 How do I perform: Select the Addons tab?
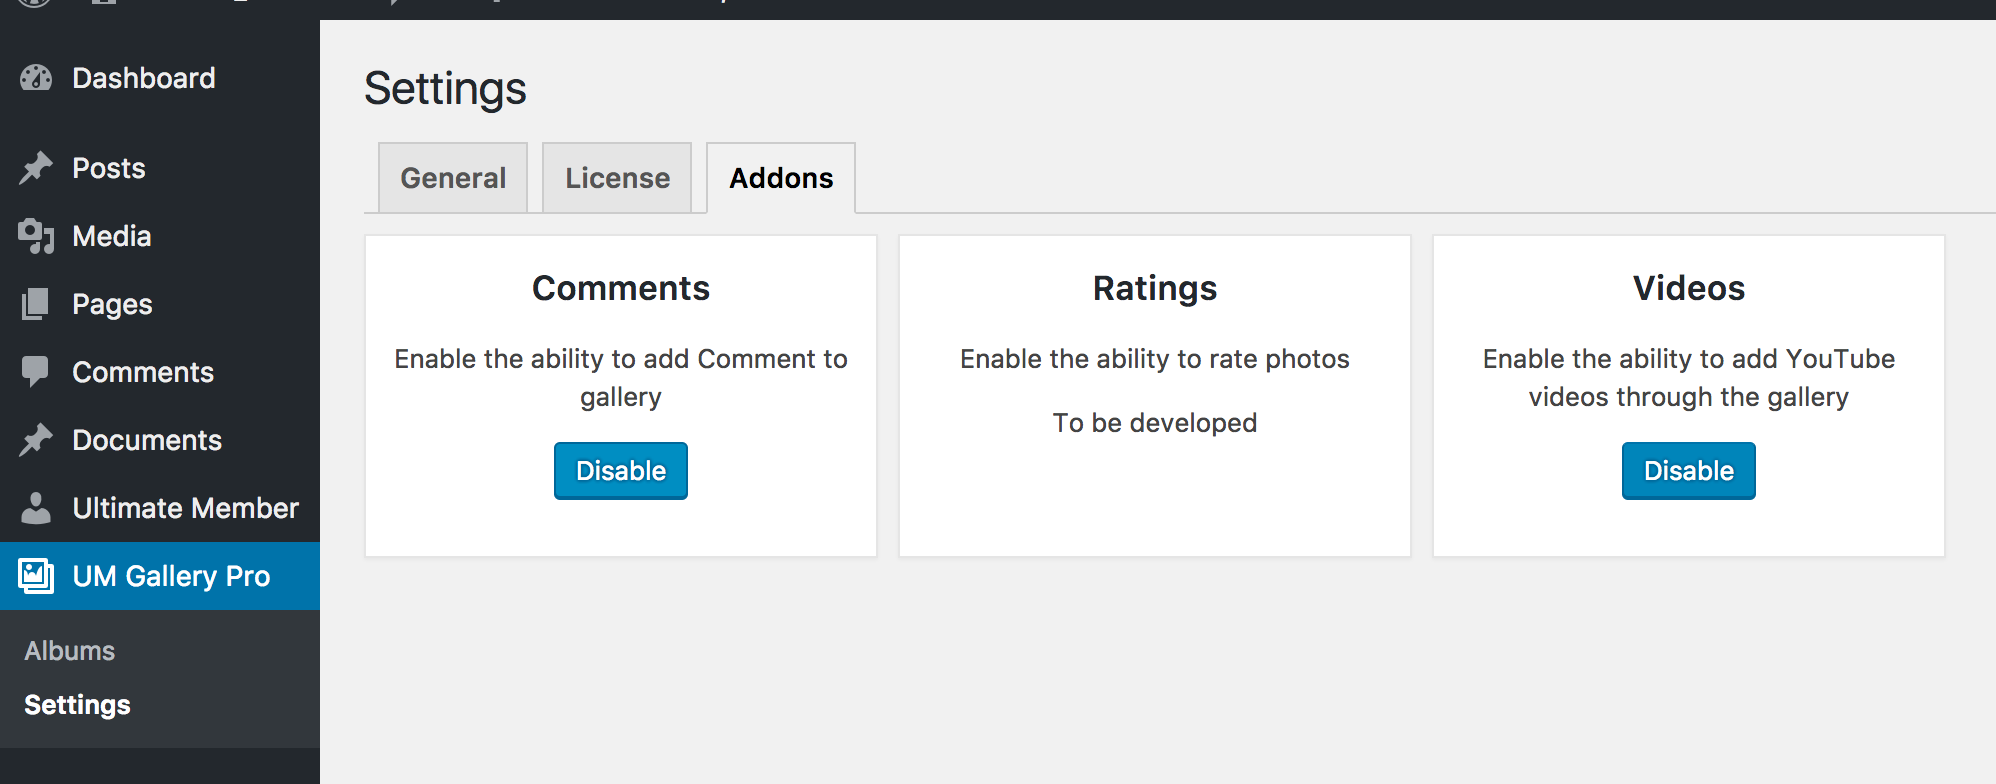pos(781,178)
